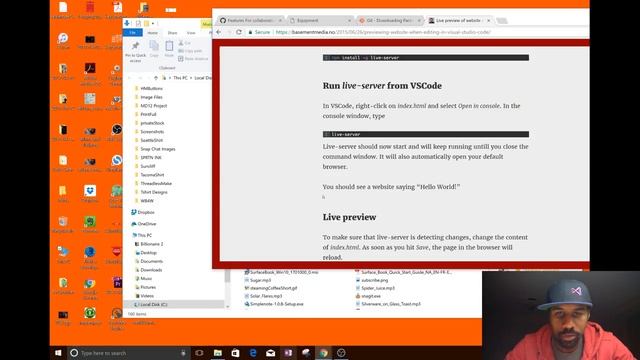
Task: Select Videos under This PC
Action: click(x=147, y=296)
